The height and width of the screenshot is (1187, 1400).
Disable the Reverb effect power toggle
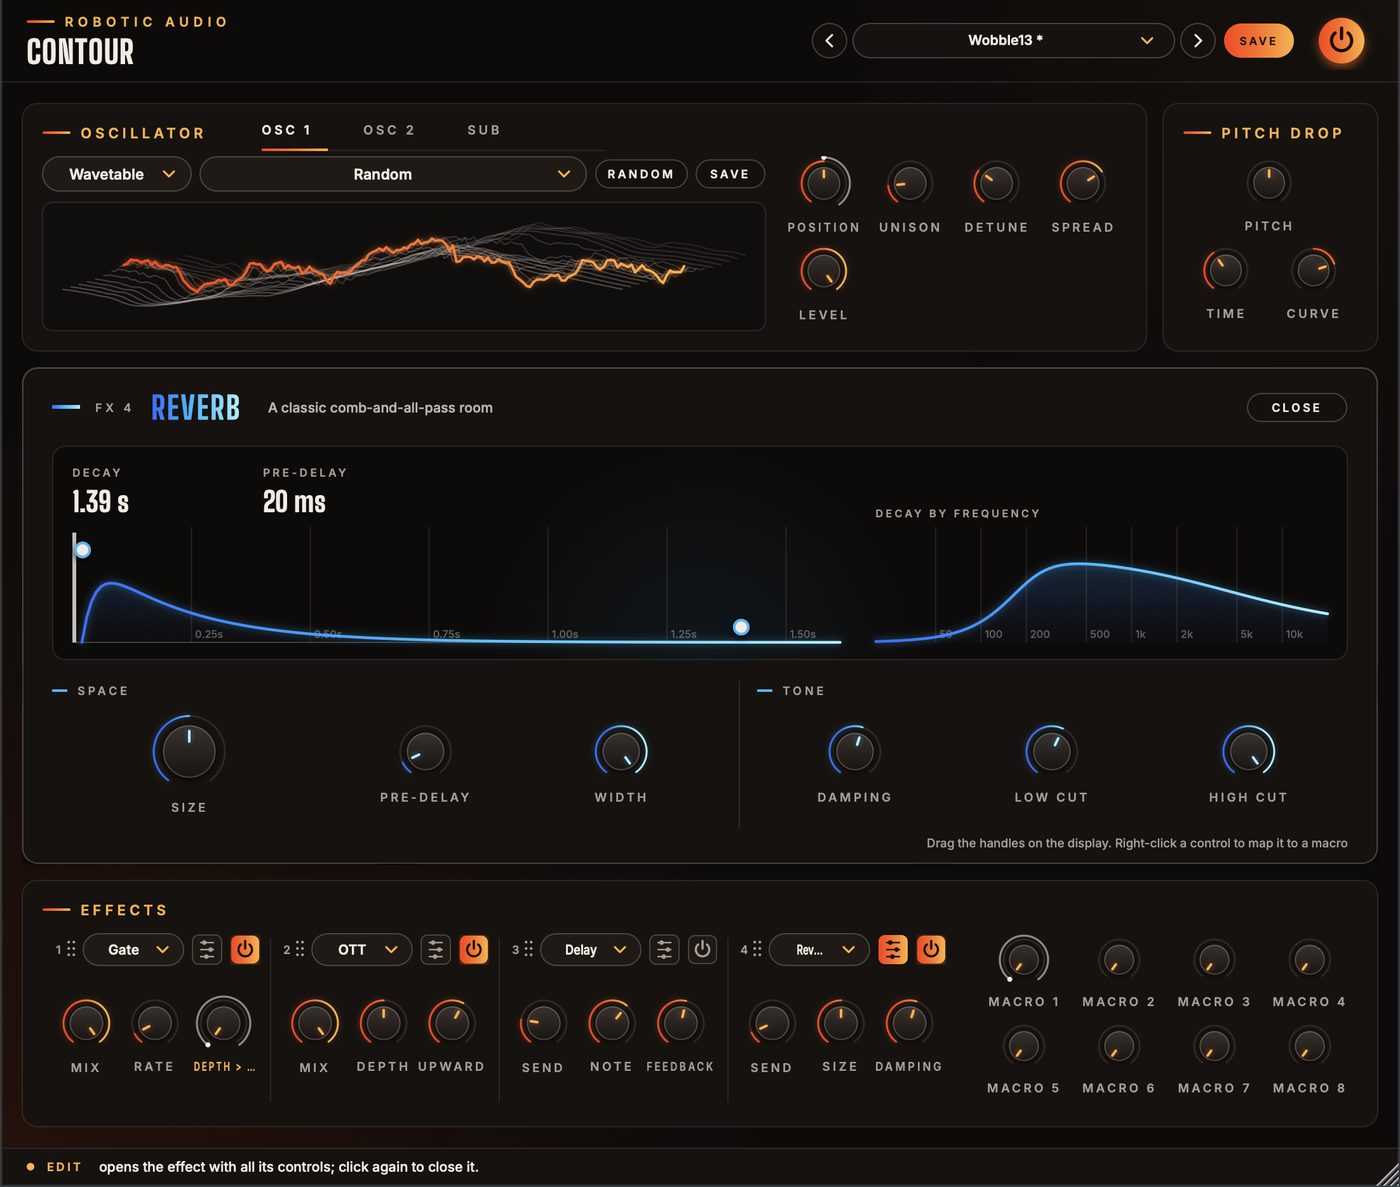pyautogui.click(x=931, y=950)
